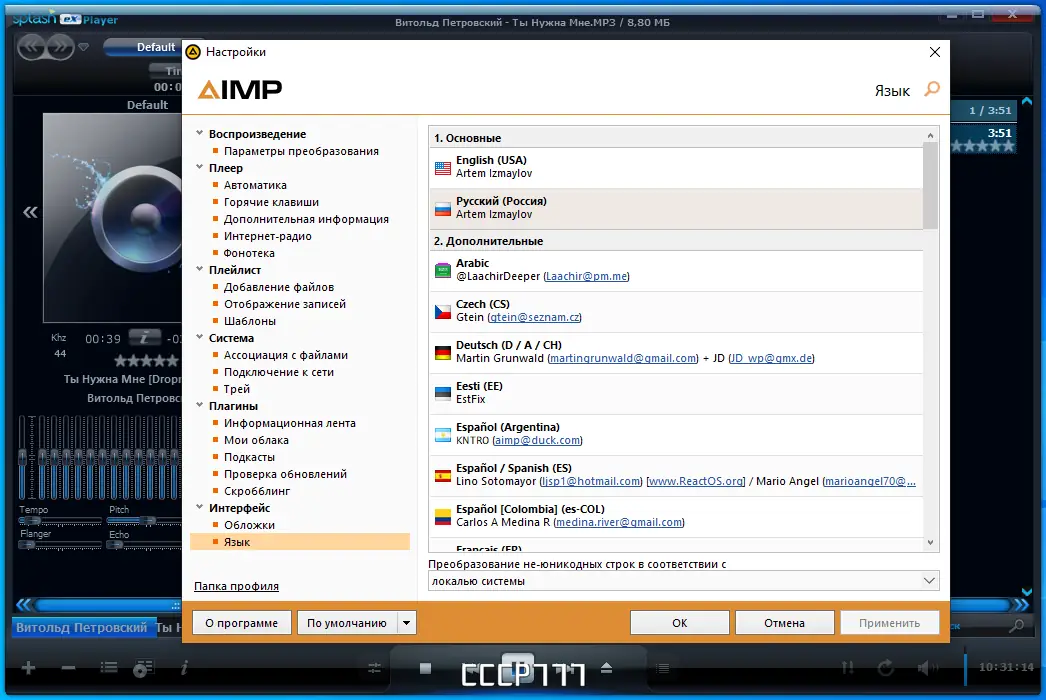Open the language search magnifier icon
The image size is (1046, 700).
[930, 90]
